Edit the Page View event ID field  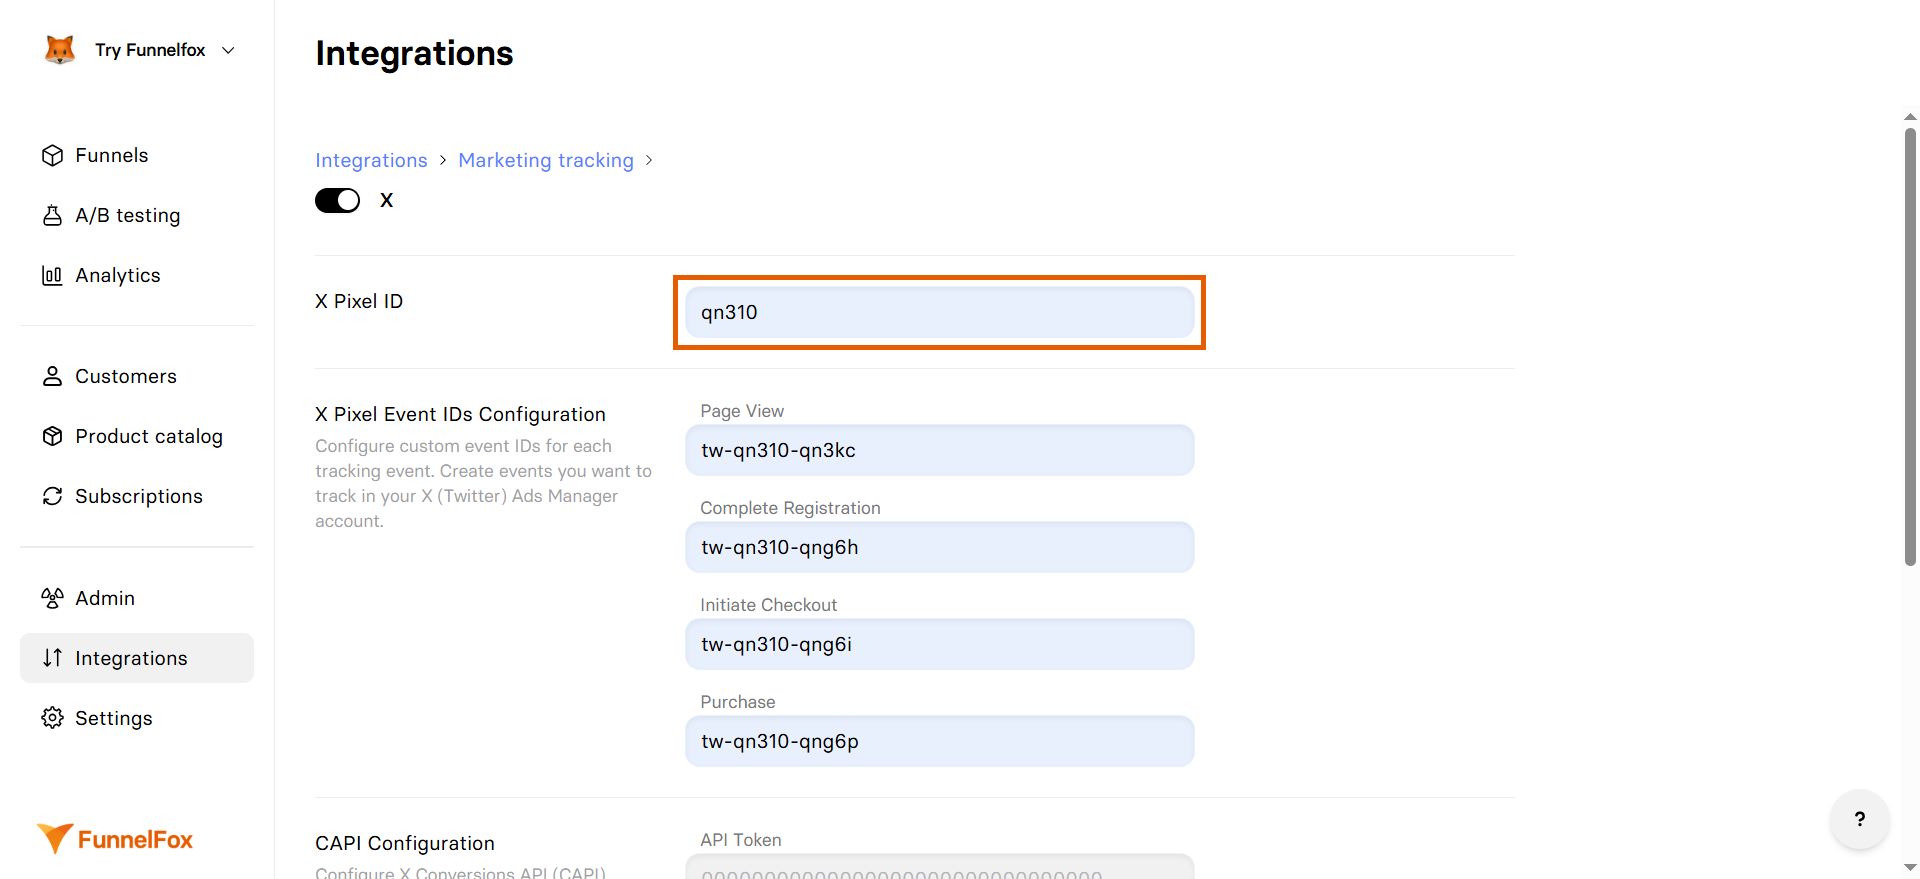click(x=940, y=450)
